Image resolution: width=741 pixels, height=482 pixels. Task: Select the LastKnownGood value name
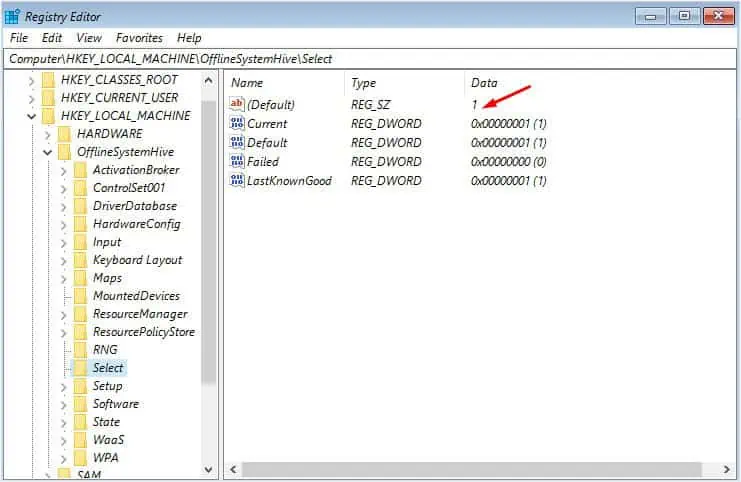289,181
